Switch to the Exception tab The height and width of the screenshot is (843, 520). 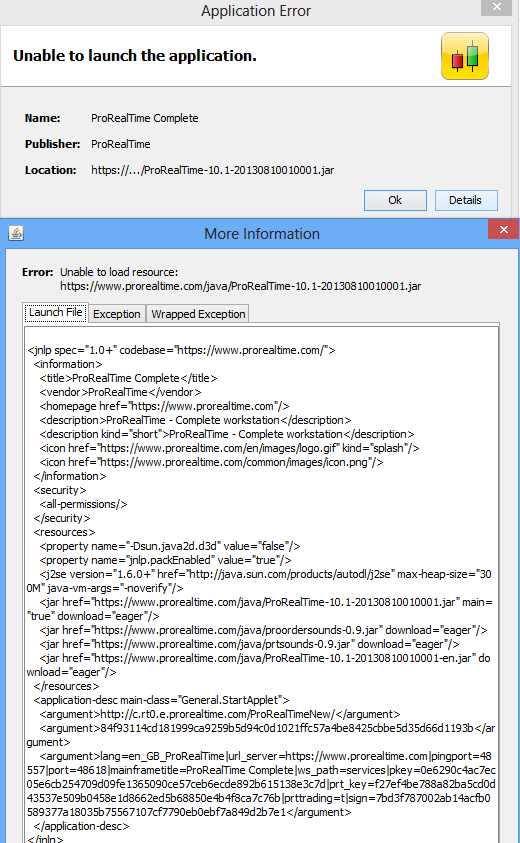(116, 314)
